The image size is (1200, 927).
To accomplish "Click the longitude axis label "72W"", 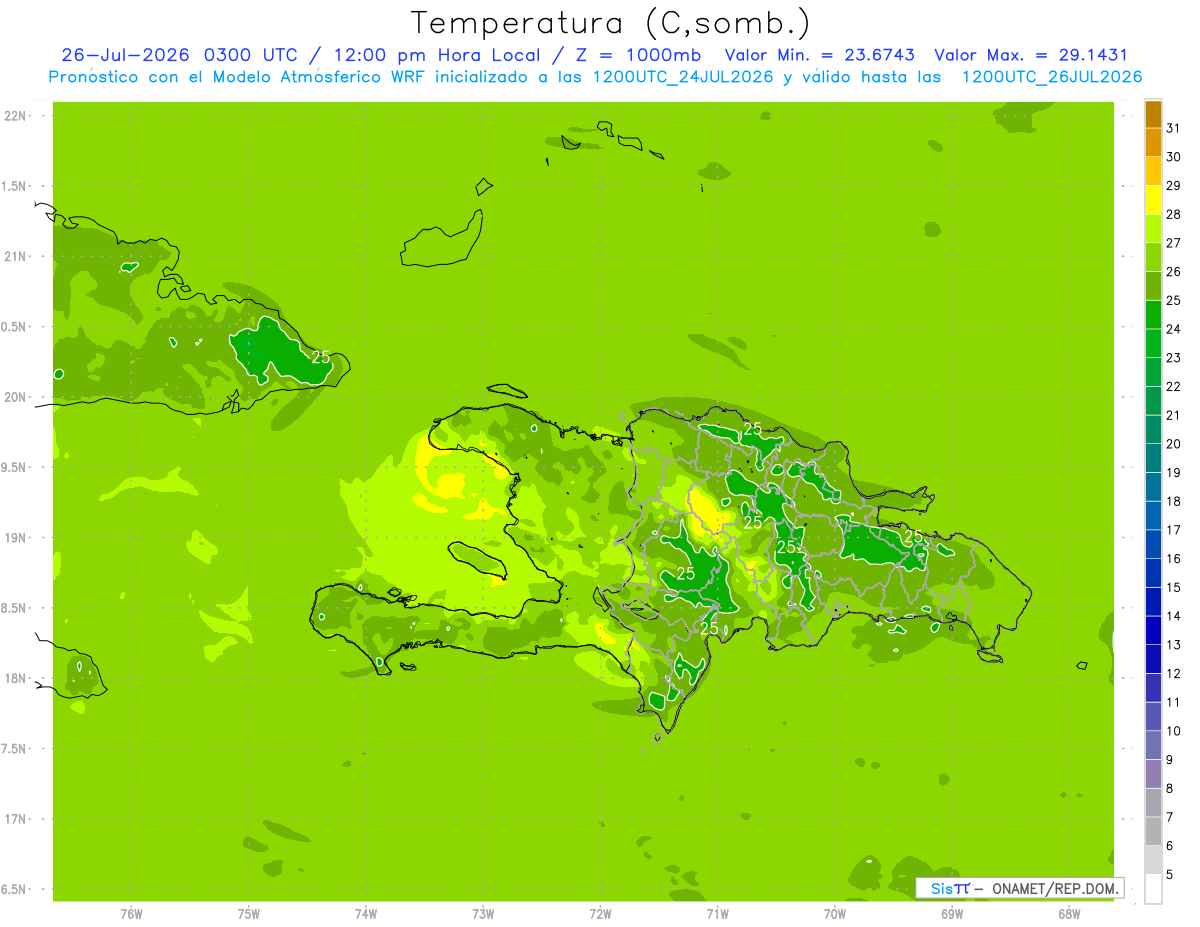I will click(600, 914).
